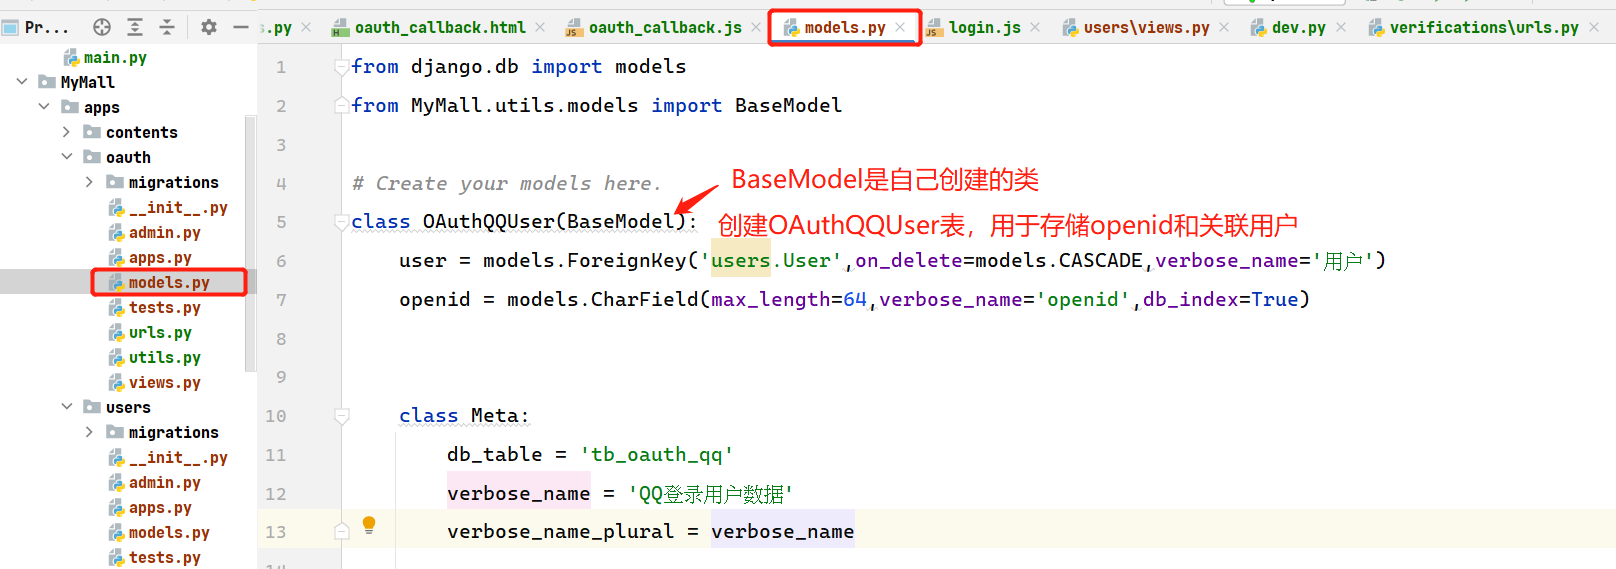Click the Project tree vertical scrollbar

coord(250,200)
